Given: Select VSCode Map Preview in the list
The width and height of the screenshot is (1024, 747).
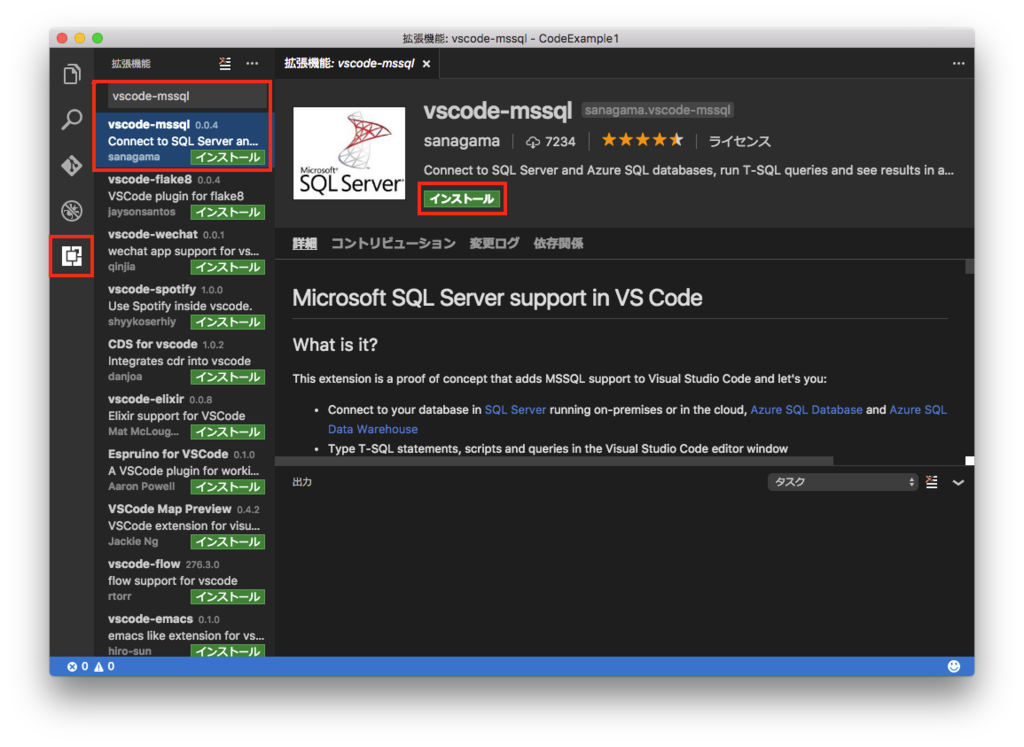Looking at the screenshot, I should [185, 524].
